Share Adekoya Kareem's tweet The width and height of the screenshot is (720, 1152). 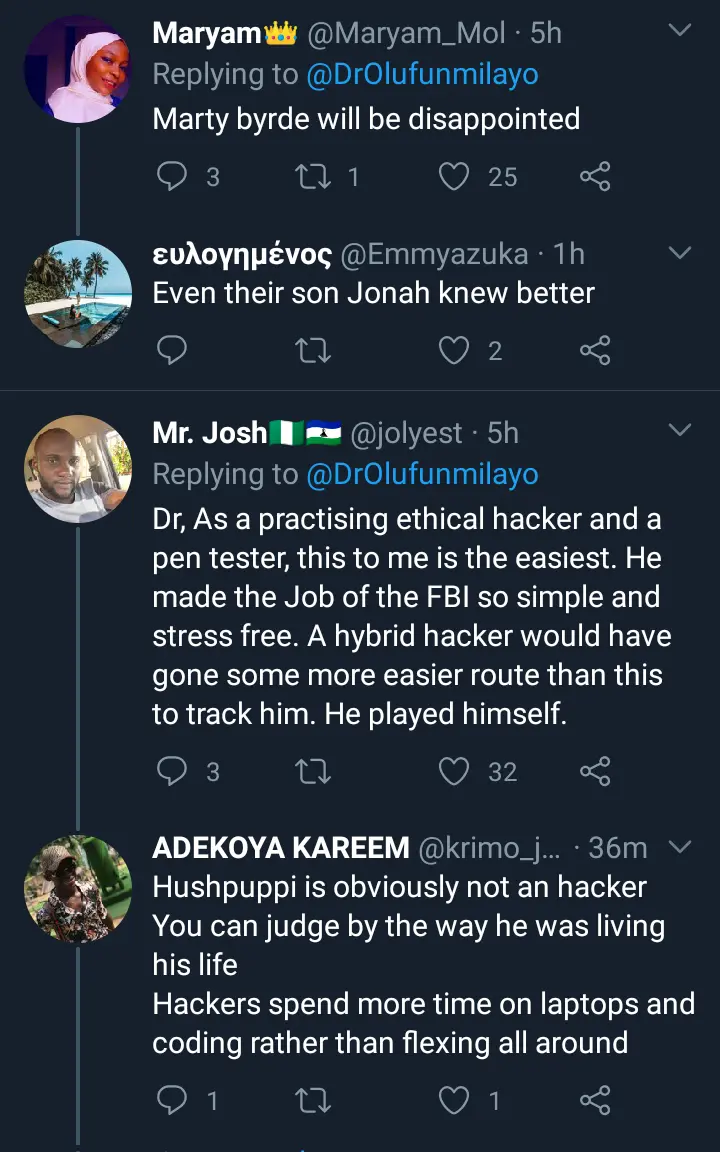point(595,1101)
